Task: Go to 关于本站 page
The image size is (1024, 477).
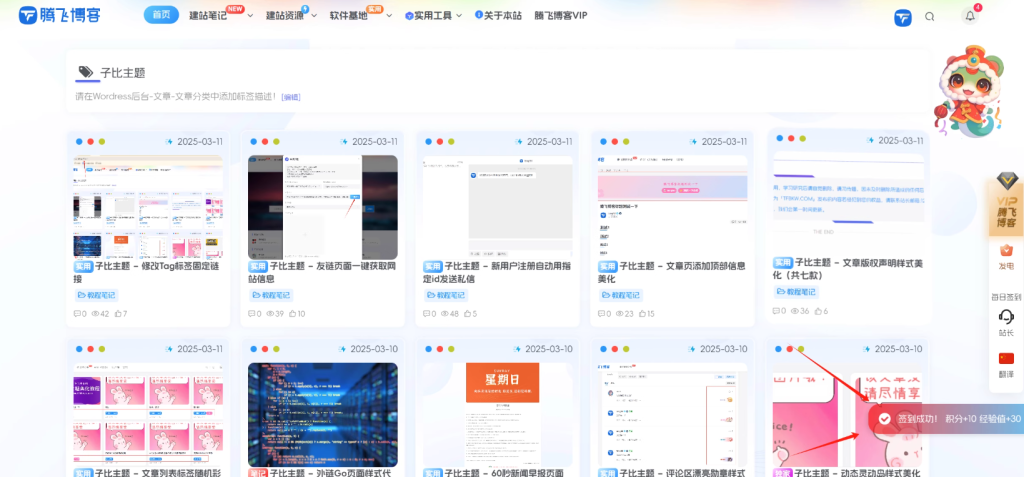Action: point(498,15)
